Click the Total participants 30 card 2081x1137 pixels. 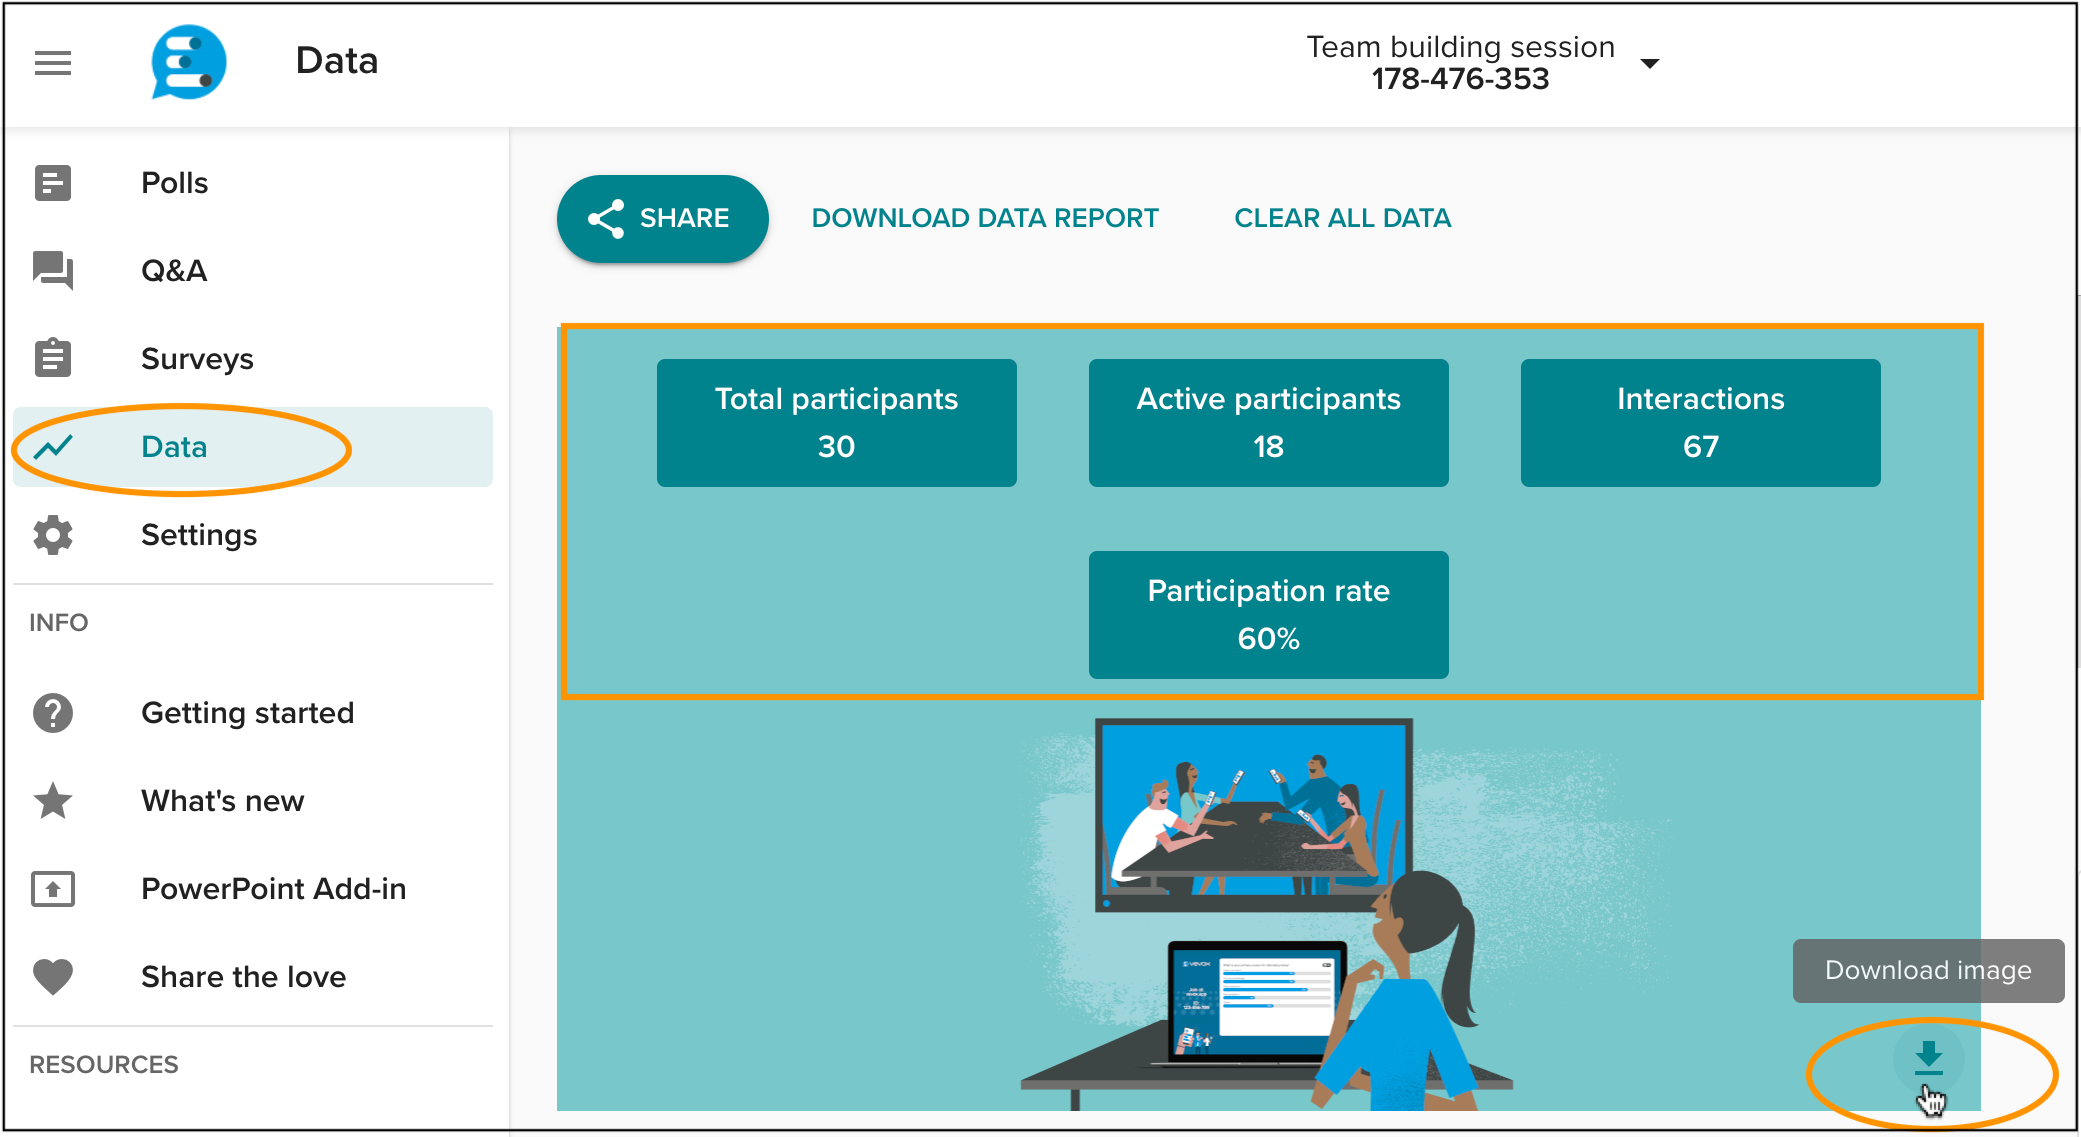pos(836,423)
